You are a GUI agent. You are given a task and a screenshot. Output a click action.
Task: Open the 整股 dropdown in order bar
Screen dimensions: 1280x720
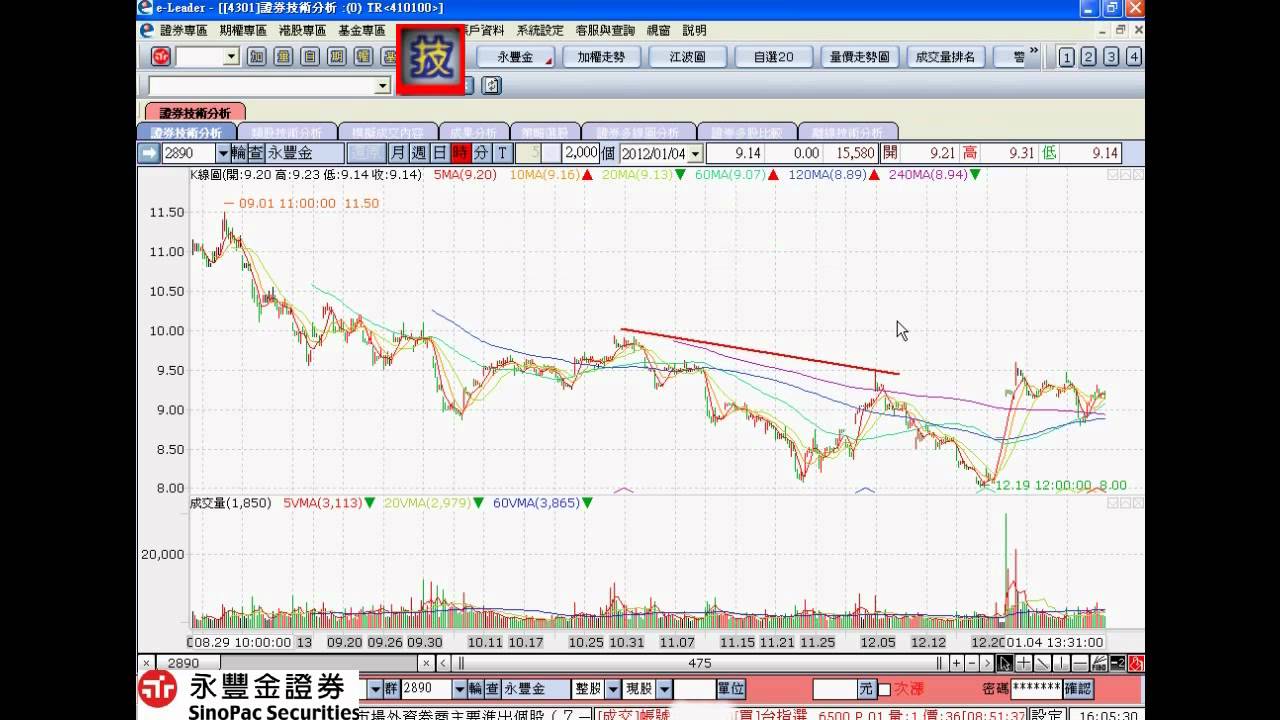(x=612, y=689)
